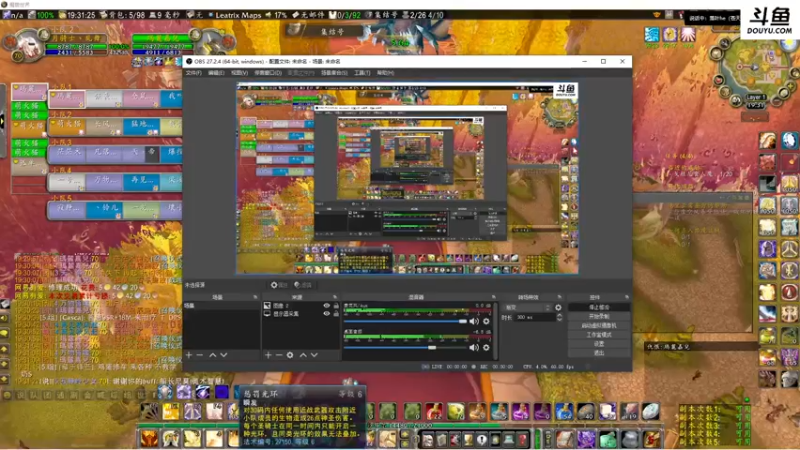The image size is (800, 450).
Task: Click the mixer panel vertical scrollbar
Action: (496, 331)
